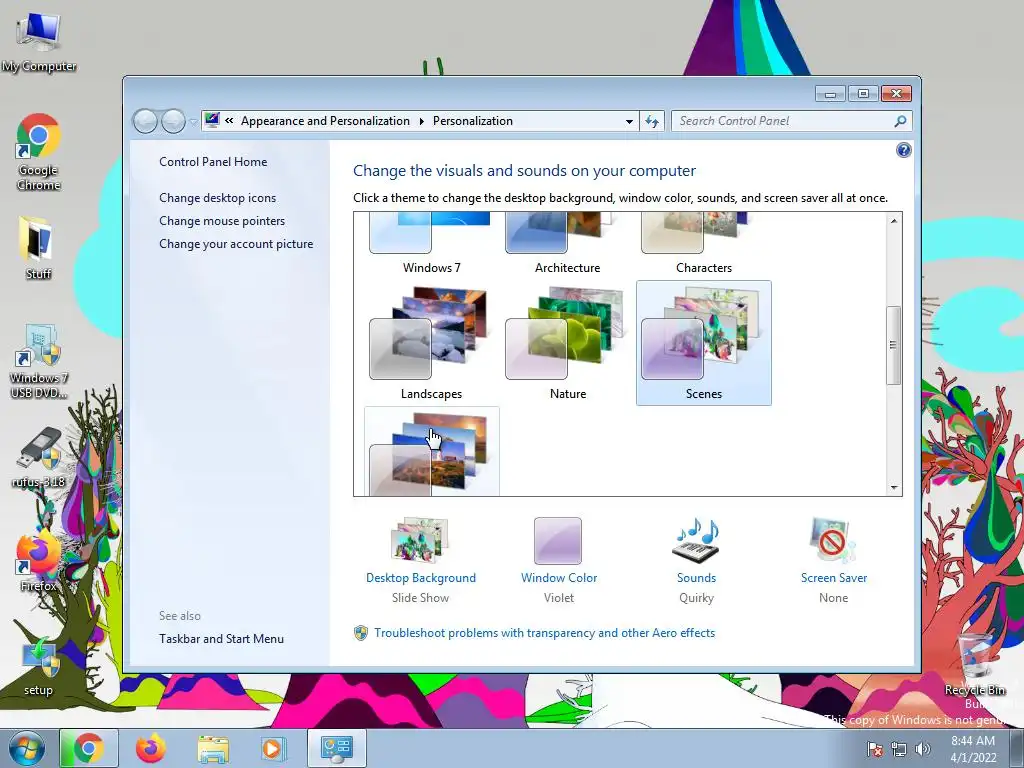Screen dimensions: 1024x768
Task: Click the double chevron in address bar
Action: (229, 121)
